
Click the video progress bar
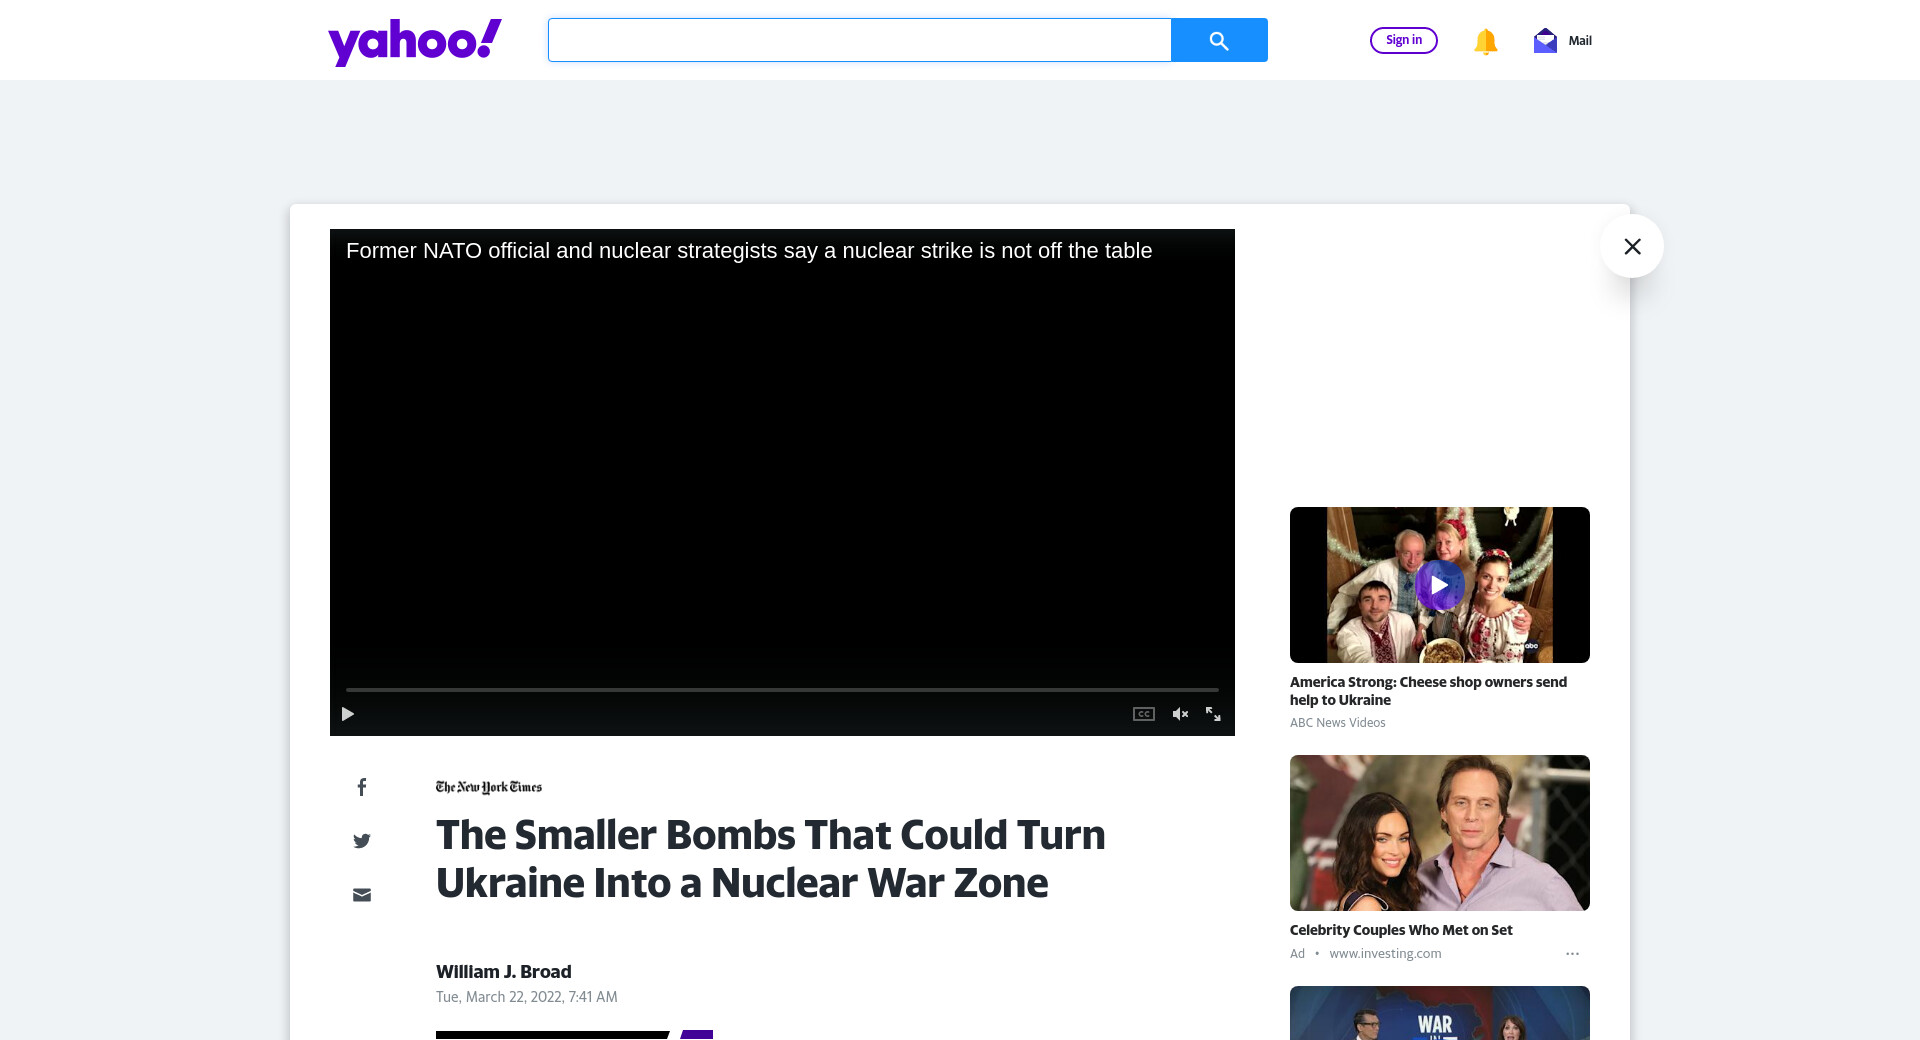(781, 690)
